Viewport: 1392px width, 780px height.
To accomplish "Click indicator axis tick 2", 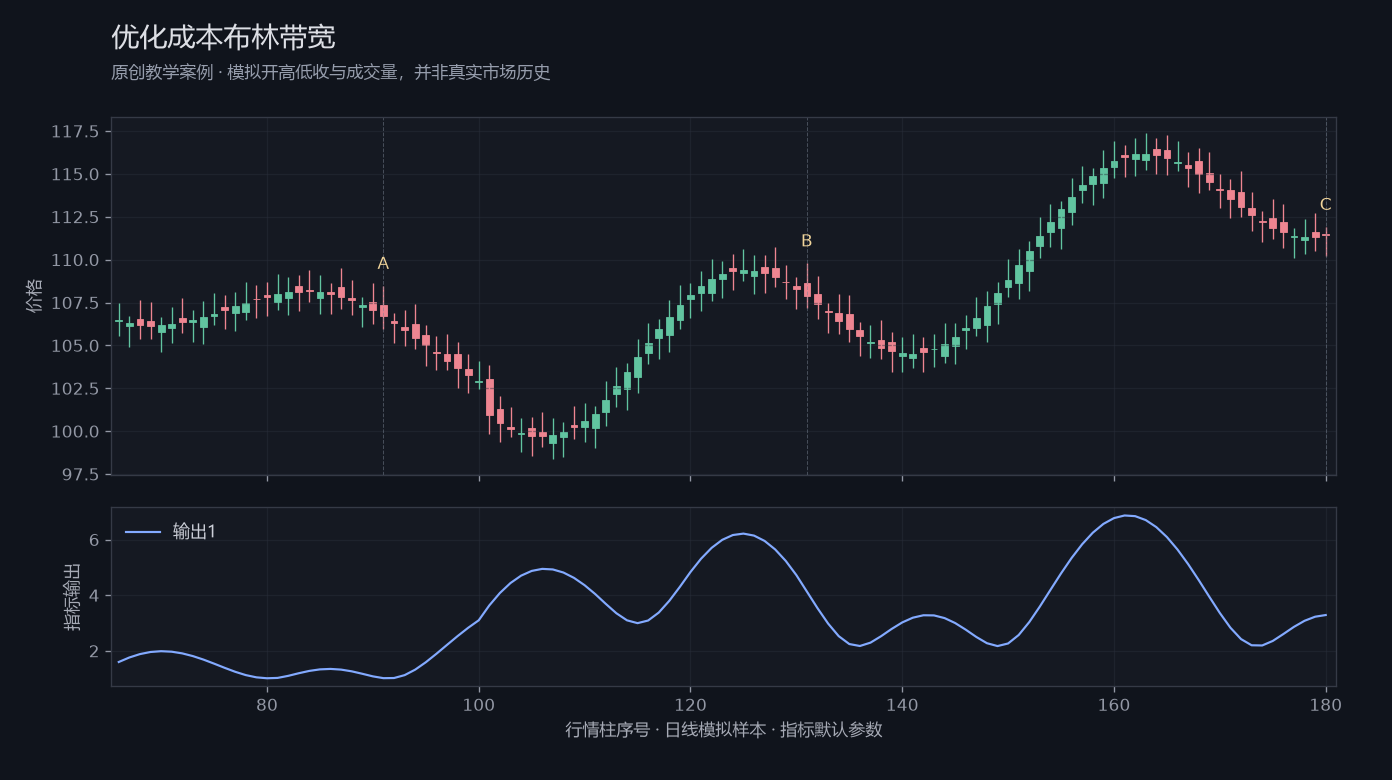I will 94,652.
